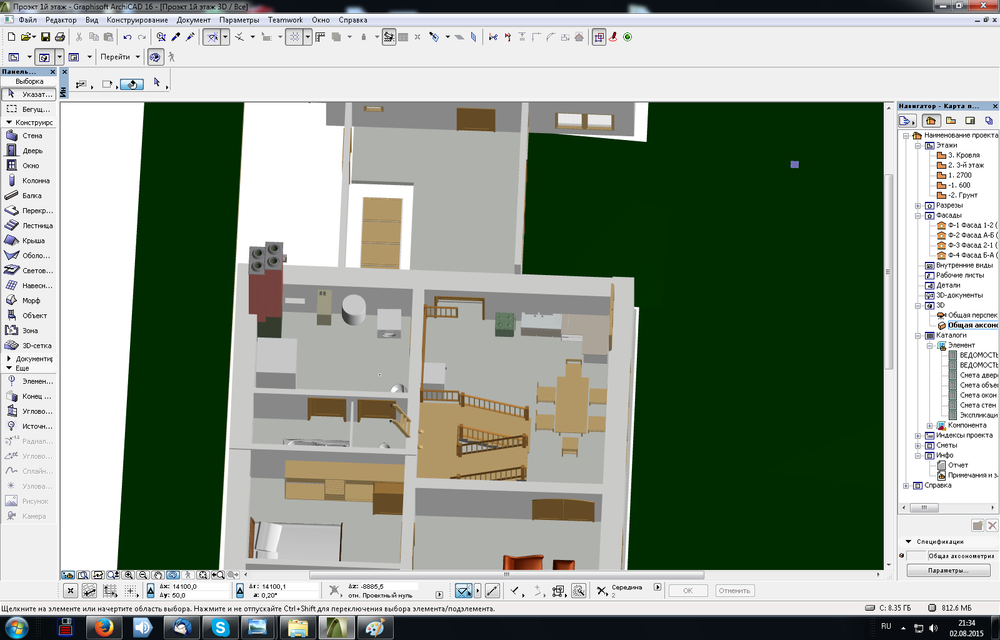Click the Save icon in the toolbar
Viewport: 1000px width, 640px height.
pyautogui.click(x=45, y=37)
